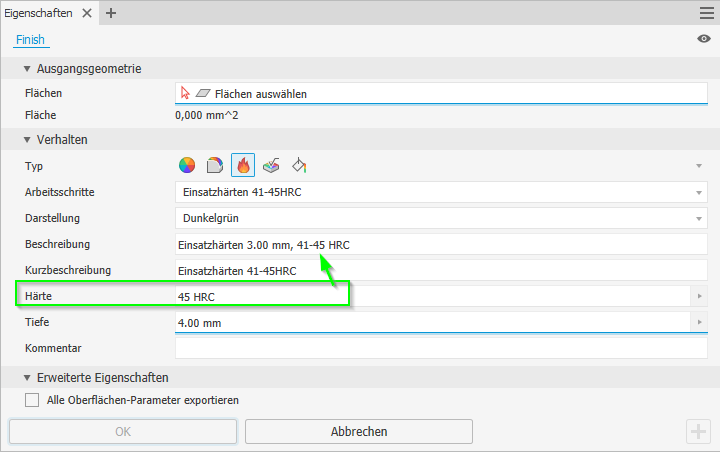The width and height of the screenshot is (720, 452).
Task: Open the Härte field flyout arrow
Action: pyautogui.click(x=699, y=296)
